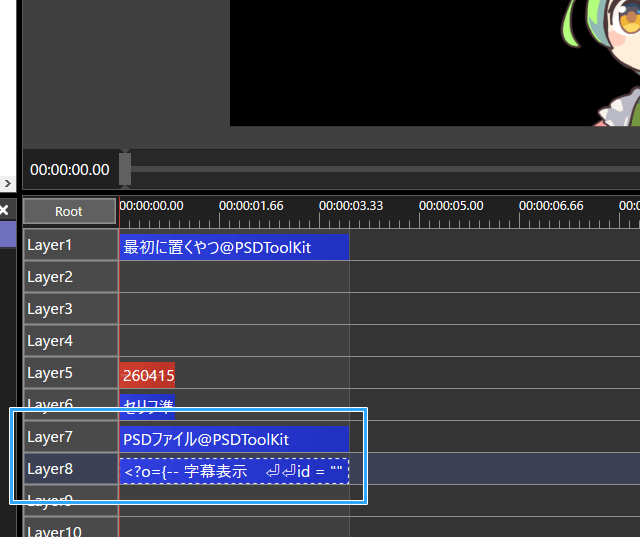Select the red 260415 object on Layer5
Screen dimensions: 640x537
point(147,376)
